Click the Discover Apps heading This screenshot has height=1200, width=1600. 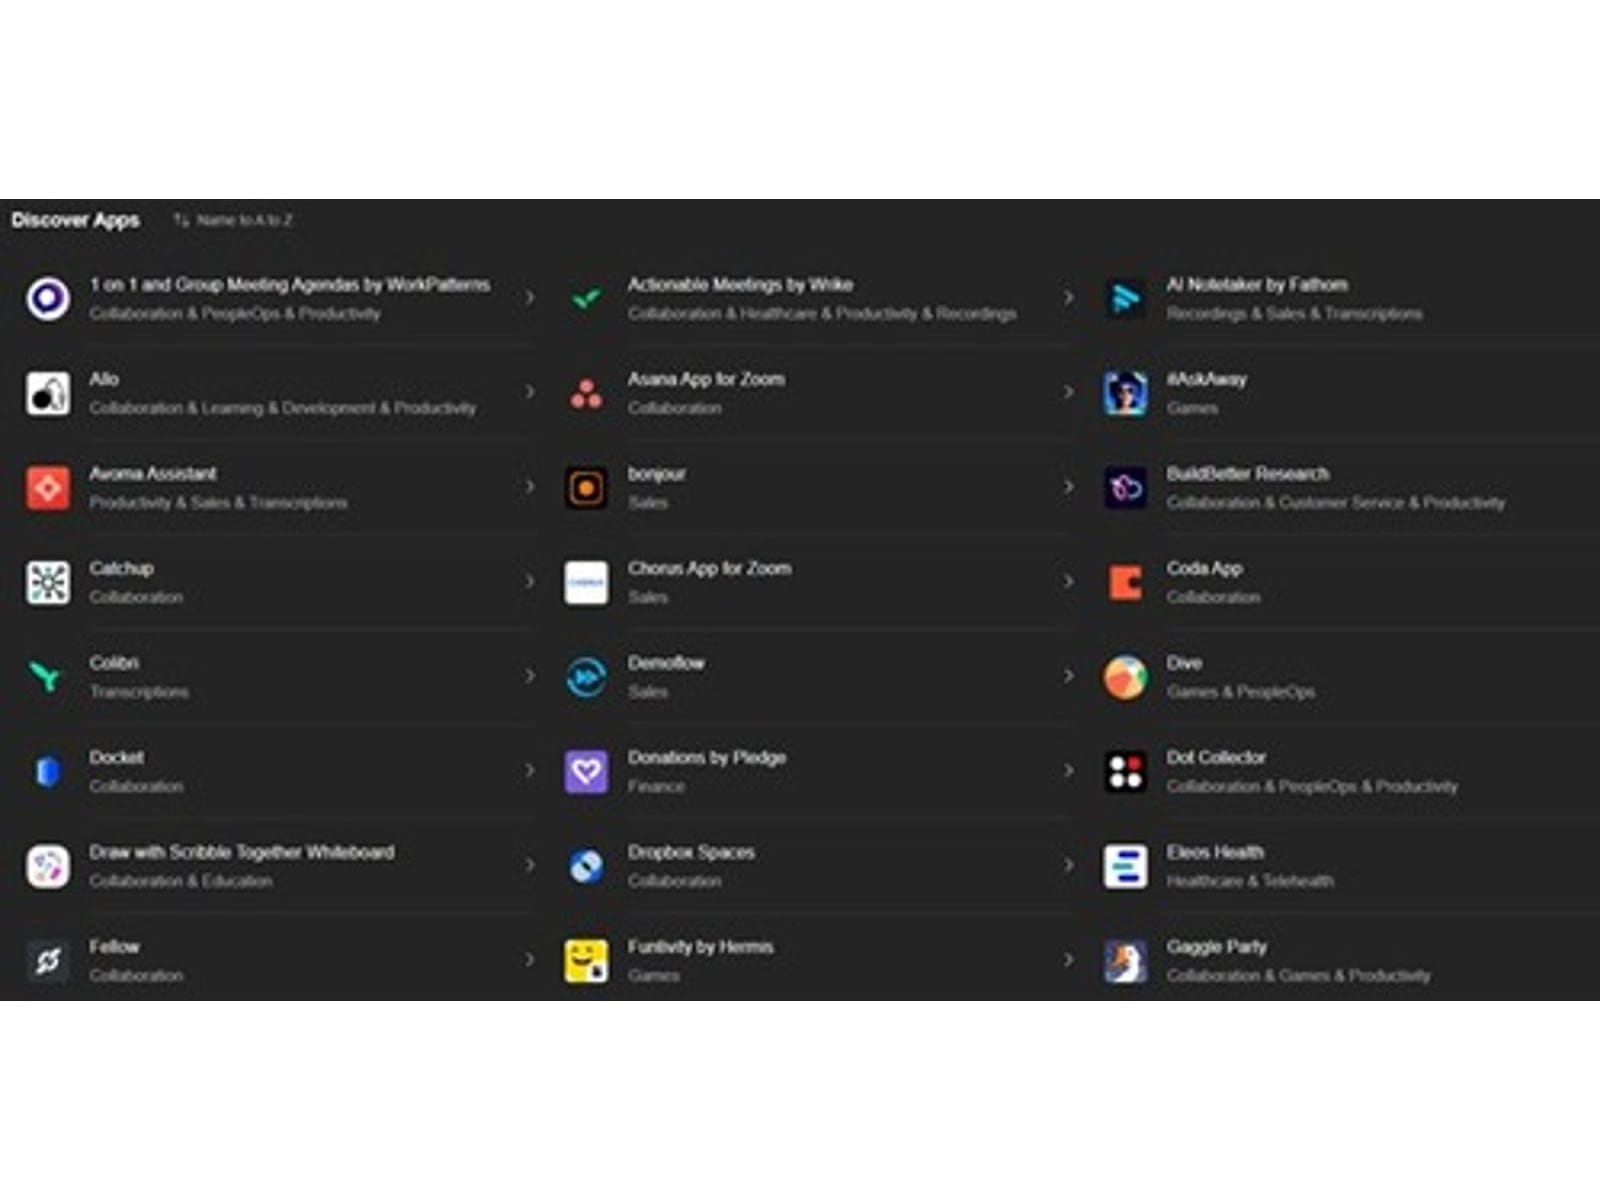(76, 220)
